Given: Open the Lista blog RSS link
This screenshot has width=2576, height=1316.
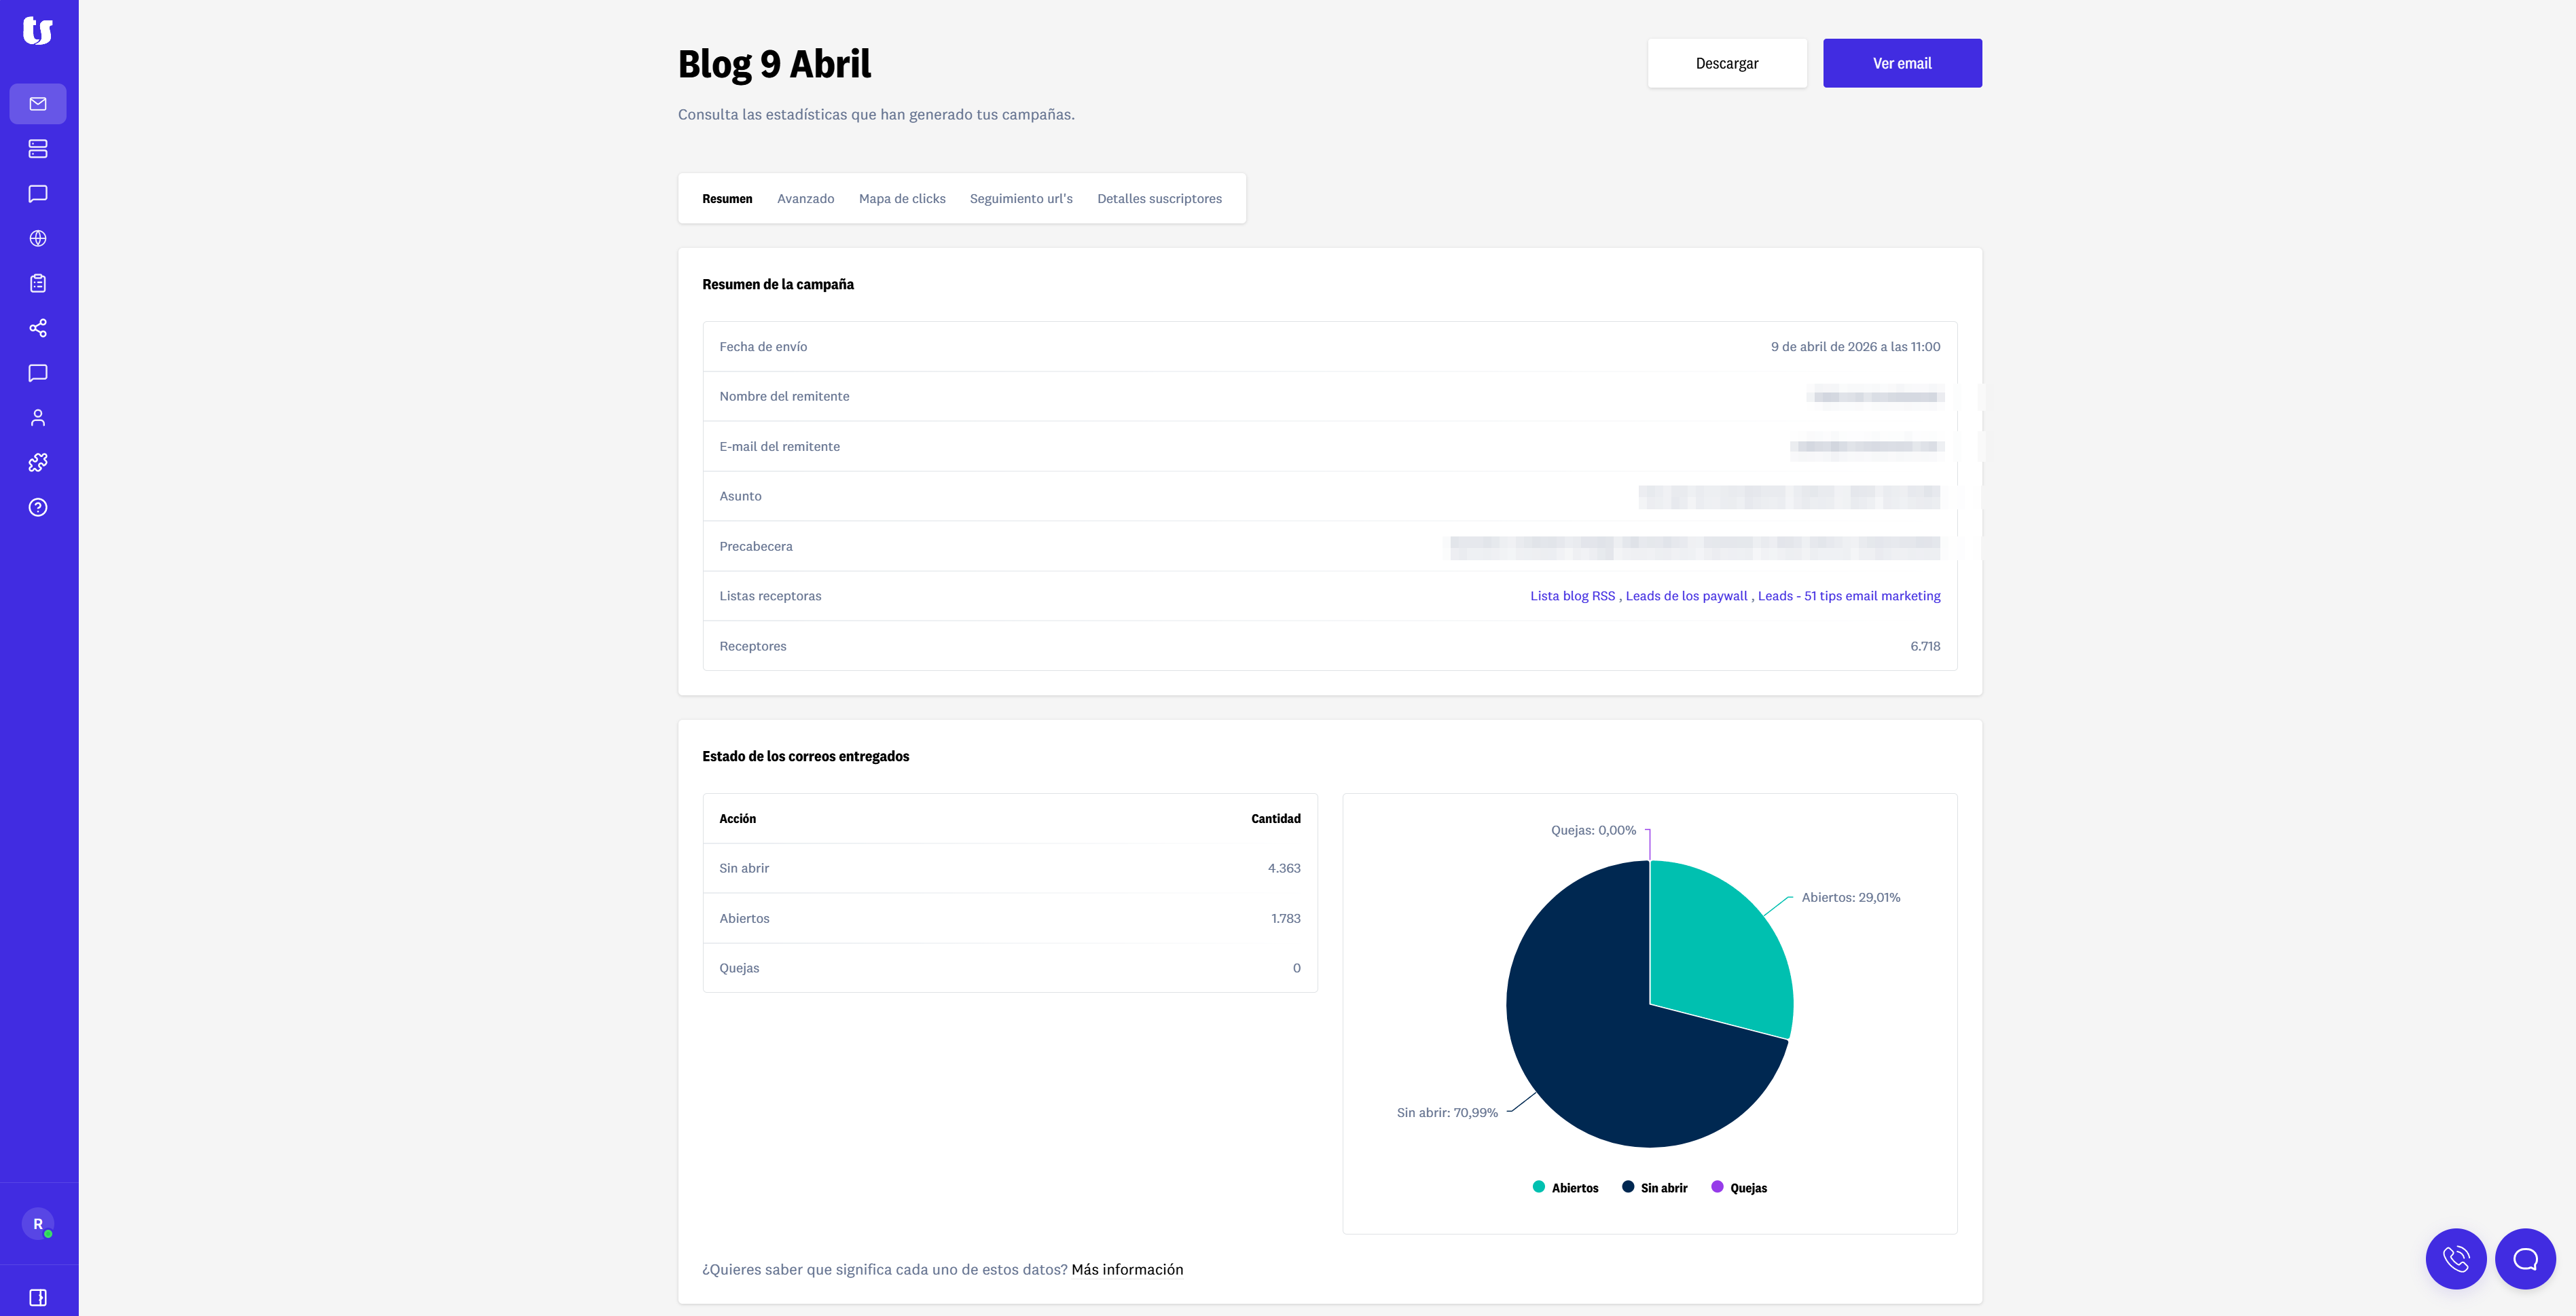Looking at the screenshot, I should pos(1572,596).
